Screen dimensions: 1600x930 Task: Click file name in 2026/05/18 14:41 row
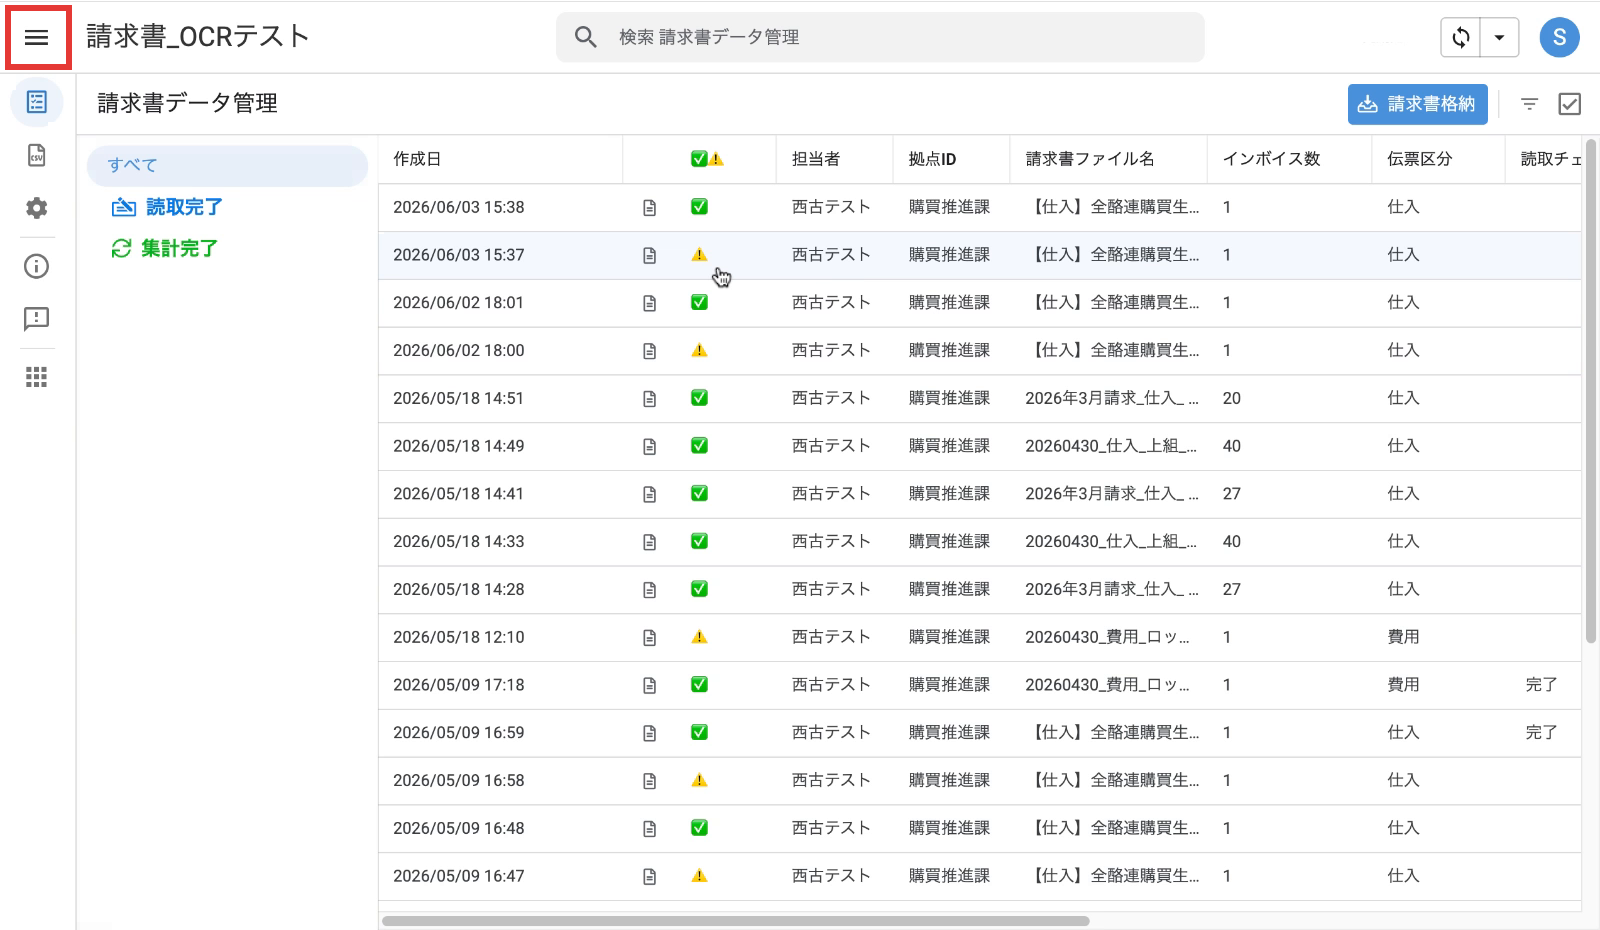[x=1112, y=494]
